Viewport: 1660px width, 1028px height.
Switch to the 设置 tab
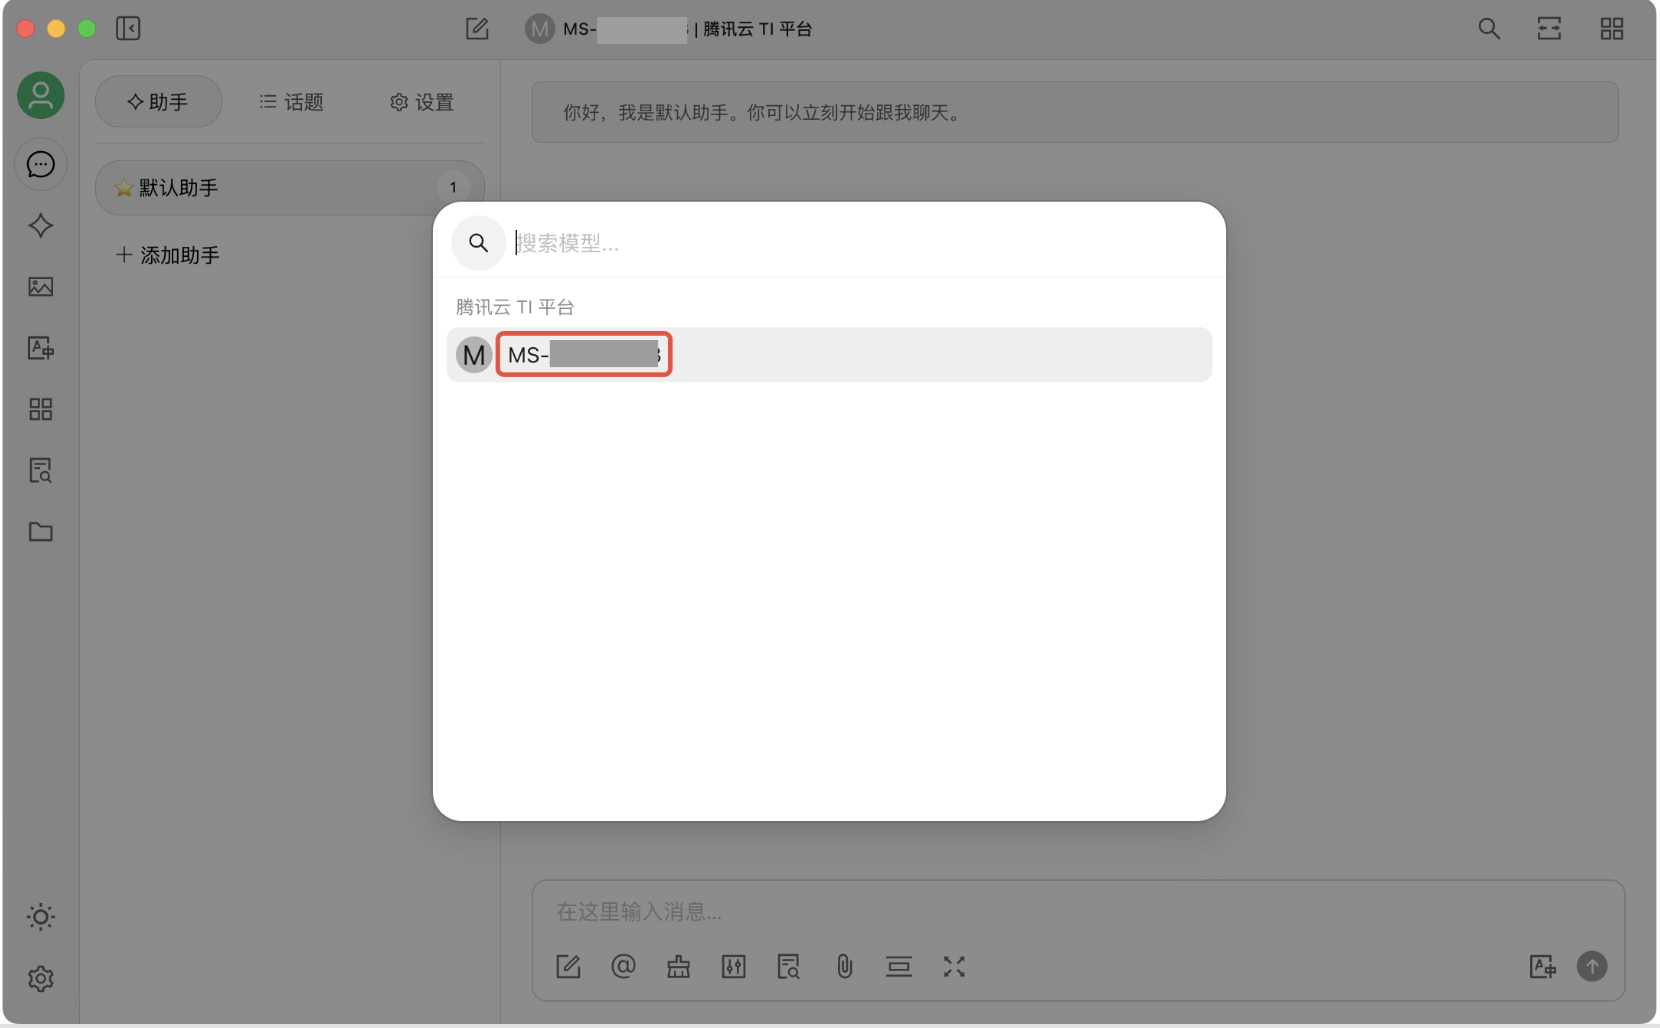[x=422, y=102]
